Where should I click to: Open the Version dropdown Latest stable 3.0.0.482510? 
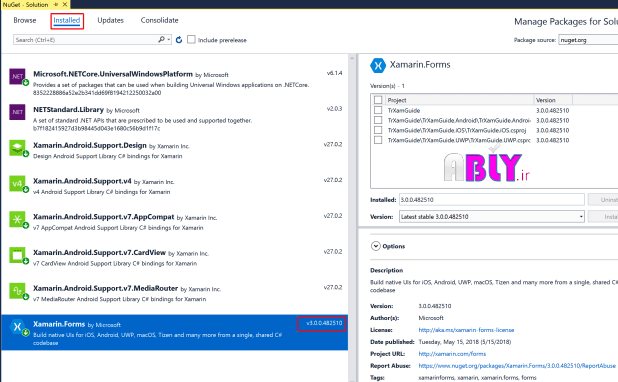(491, 216)
